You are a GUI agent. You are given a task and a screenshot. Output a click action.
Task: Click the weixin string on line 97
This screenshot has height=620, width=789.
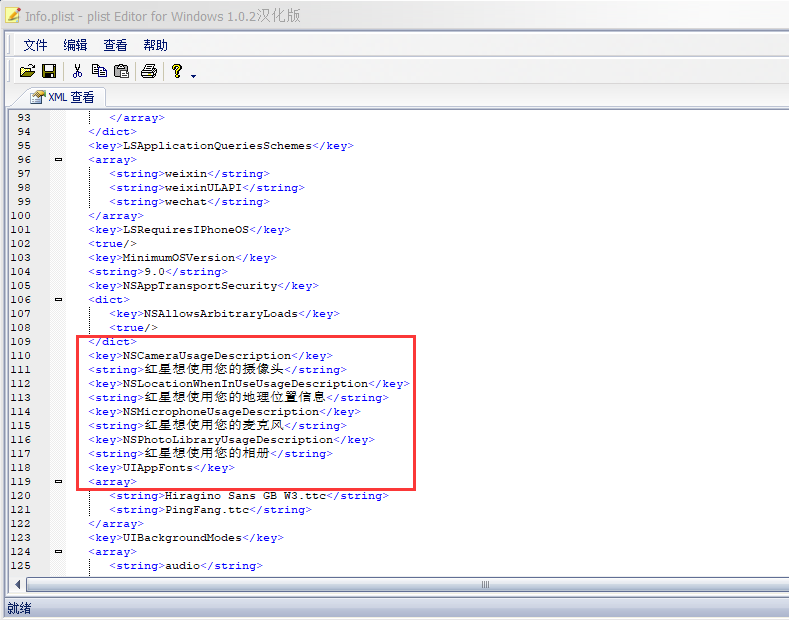tap(186, 174)
